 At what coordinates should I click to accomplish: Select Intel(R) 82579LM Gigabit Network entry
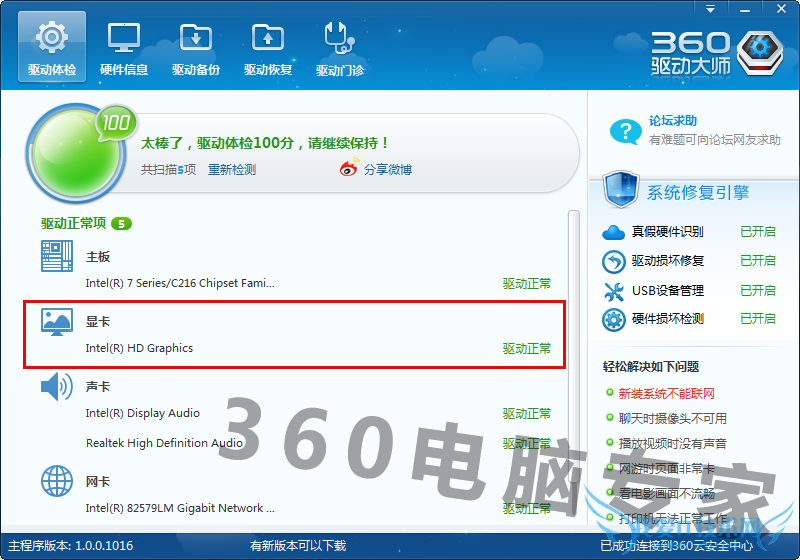click(x=180, y=508)
